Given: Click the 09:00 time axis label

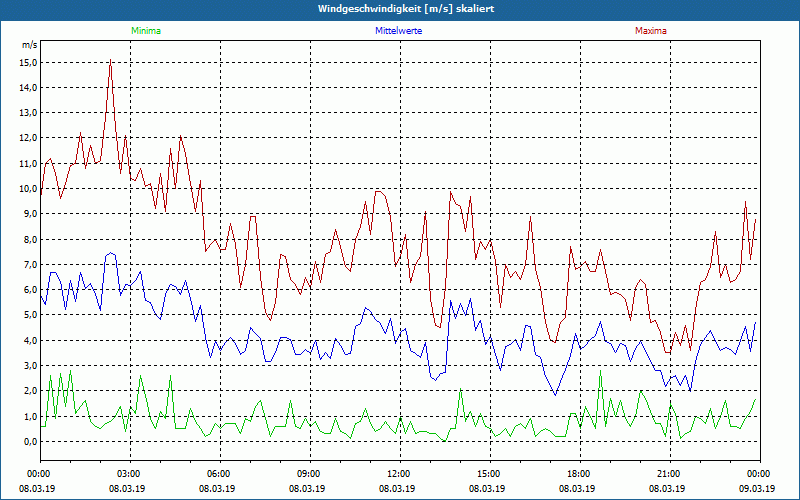Looking at the screenshot, I should [310, 474].
